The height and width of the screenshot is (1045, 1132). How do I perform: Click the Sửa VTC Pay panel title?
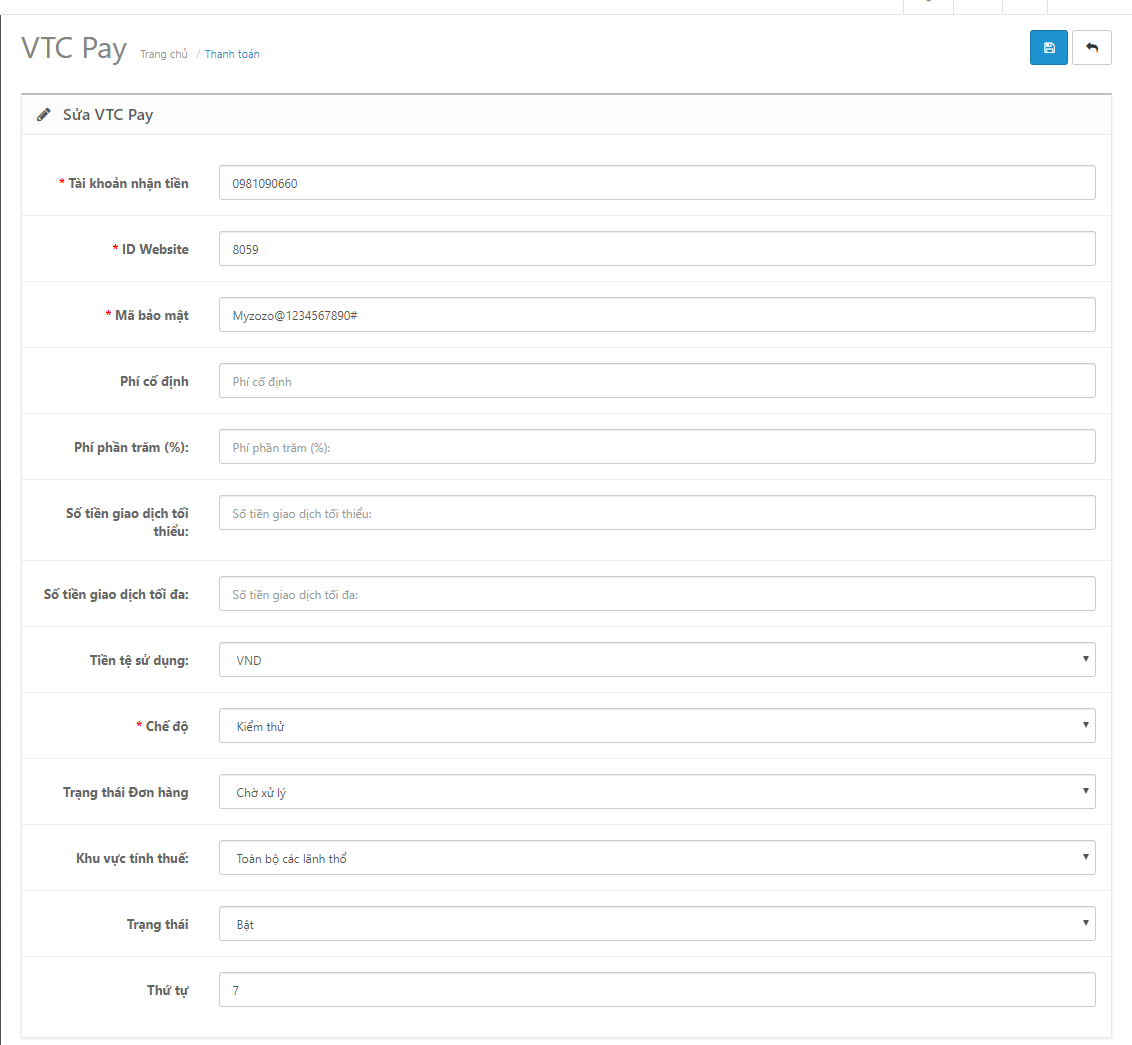108,115
